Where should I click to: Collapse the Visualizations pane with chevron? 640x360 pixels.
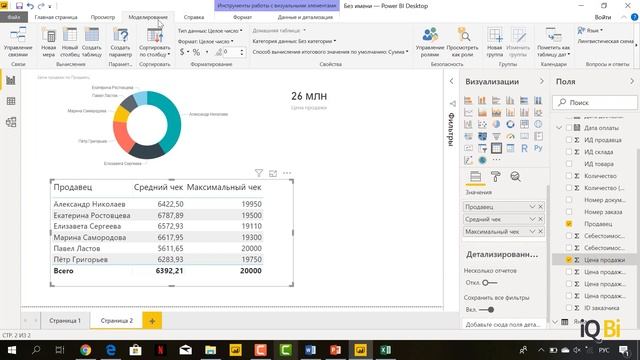(x=542, y=81)
